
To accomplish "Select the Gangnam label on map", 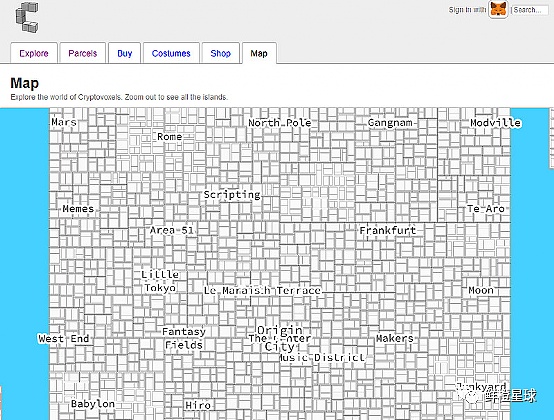I will (x=390, y=123).
